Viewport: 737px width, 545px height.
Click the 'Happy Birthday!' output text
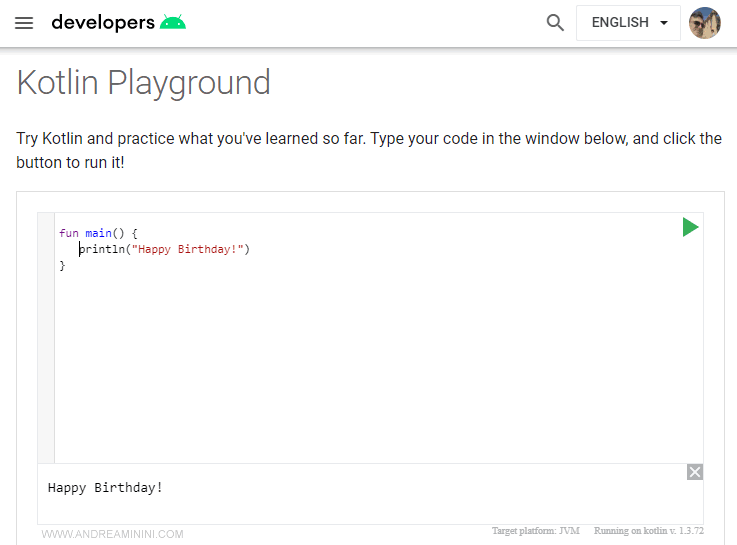tap(105, 488)
